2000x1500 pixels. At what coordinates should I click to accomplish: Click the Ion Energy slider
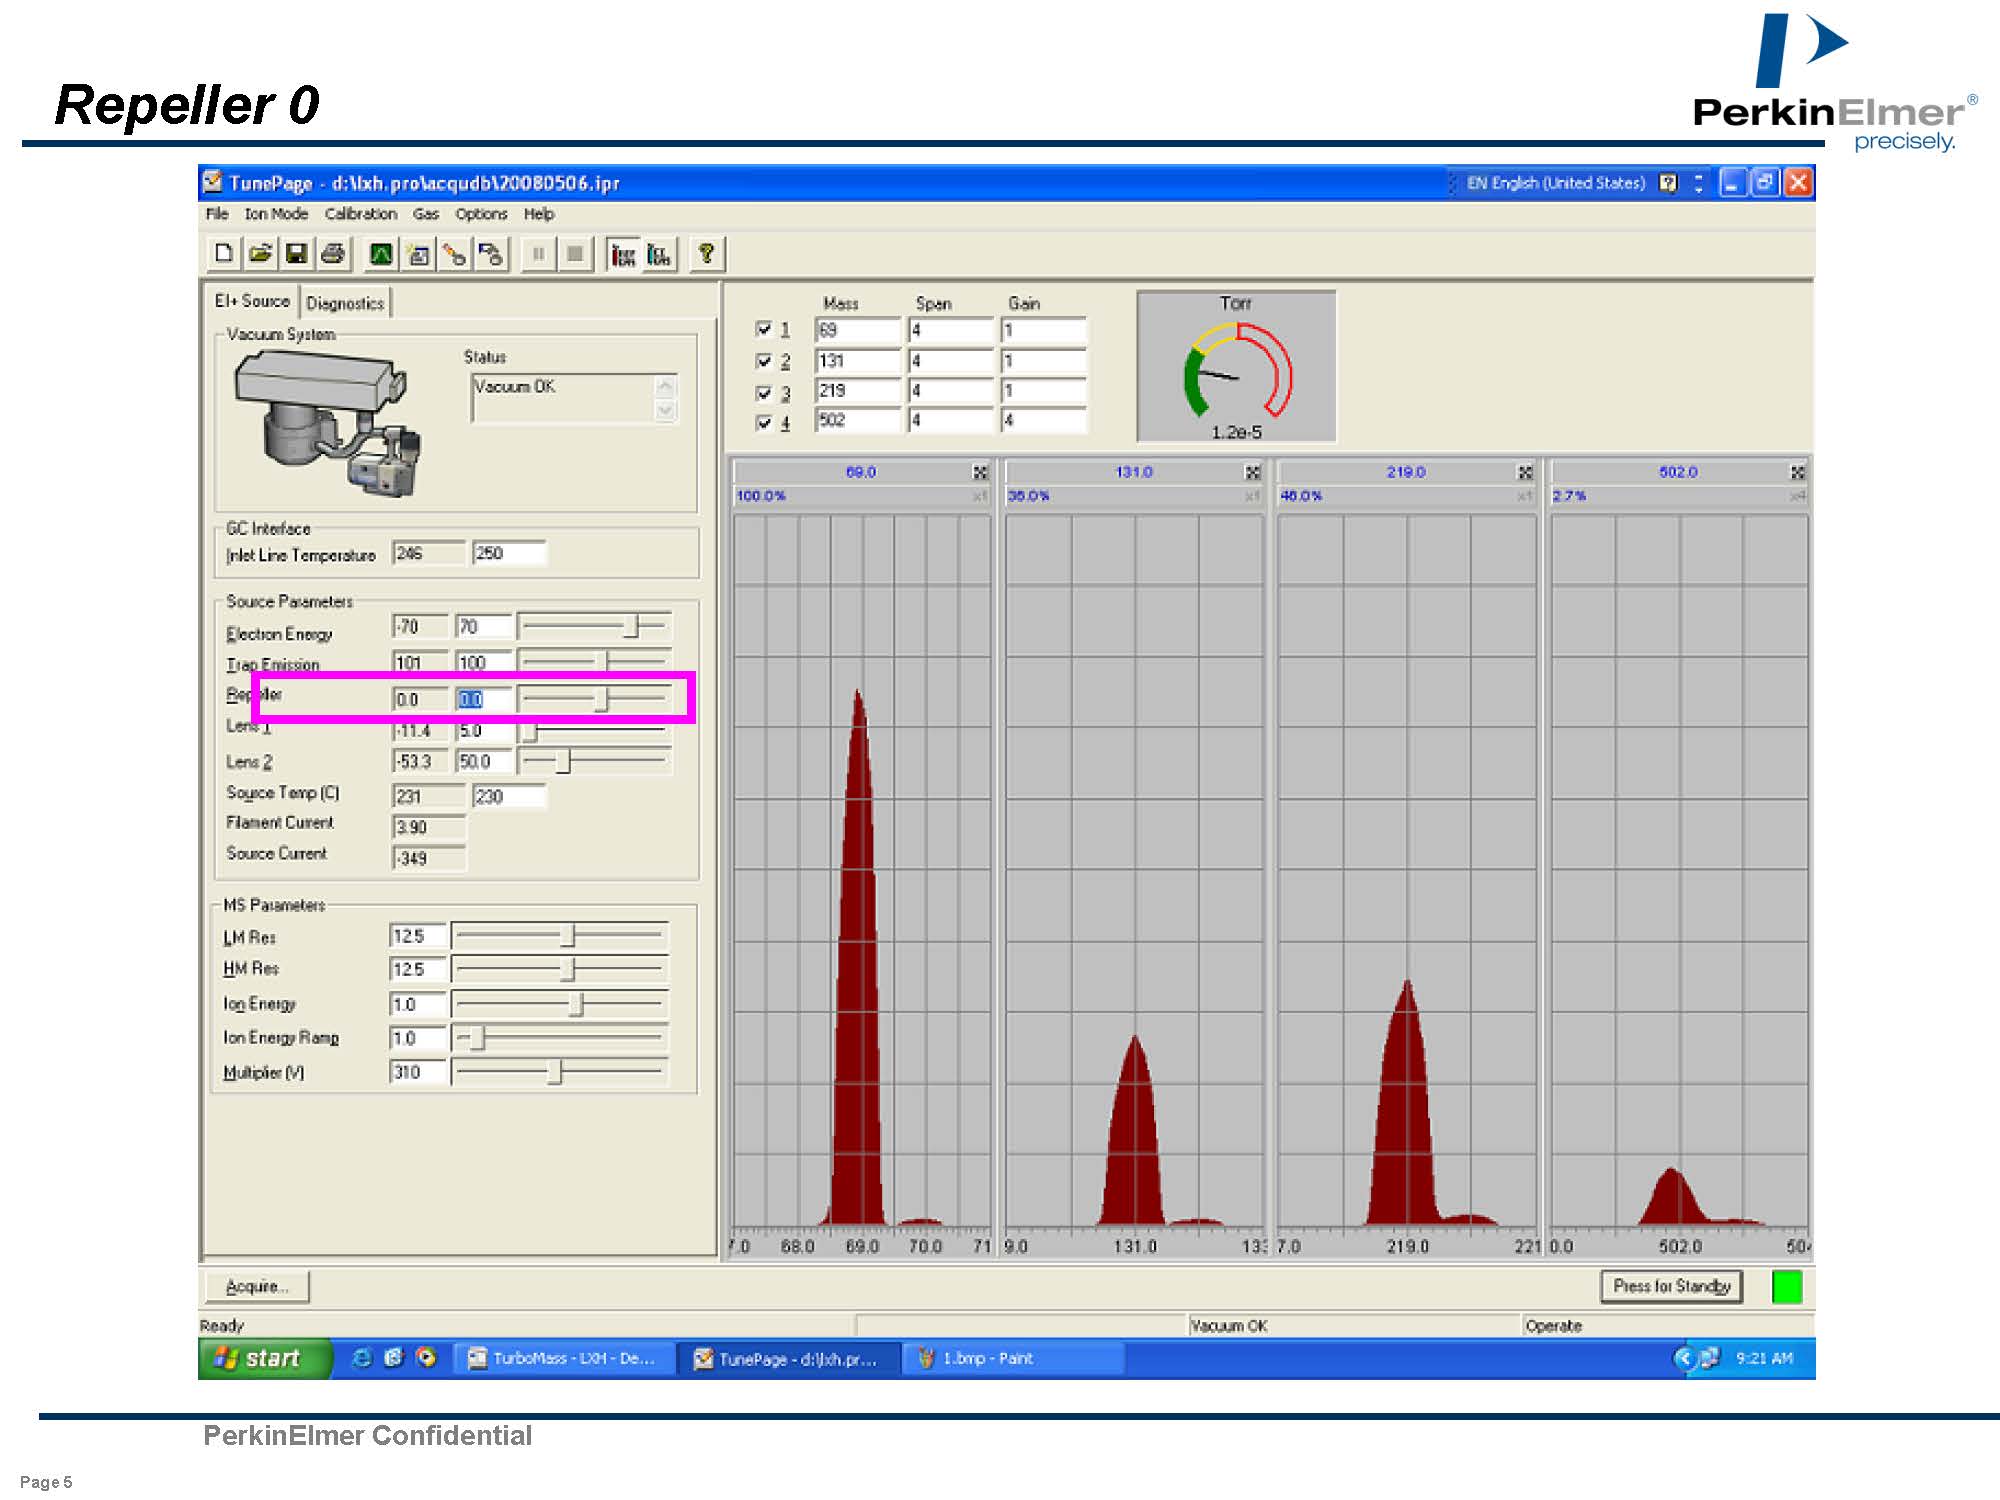pyautogui.click(x=560, y=1004)
